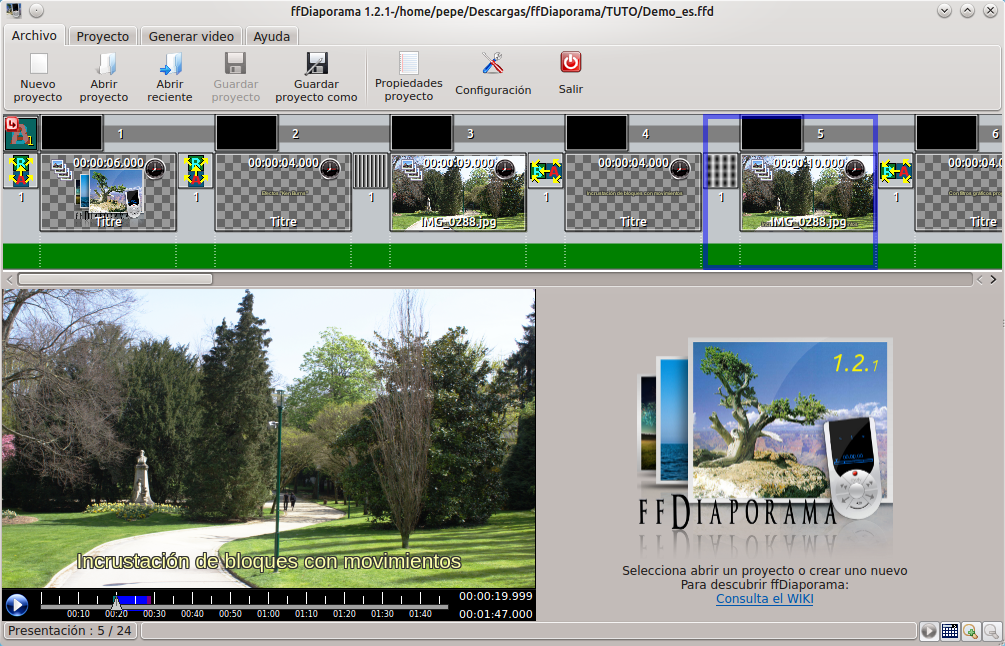Click the project background icon at timeline start
This screenshot has width=1005, height=646.
[21, 133]
